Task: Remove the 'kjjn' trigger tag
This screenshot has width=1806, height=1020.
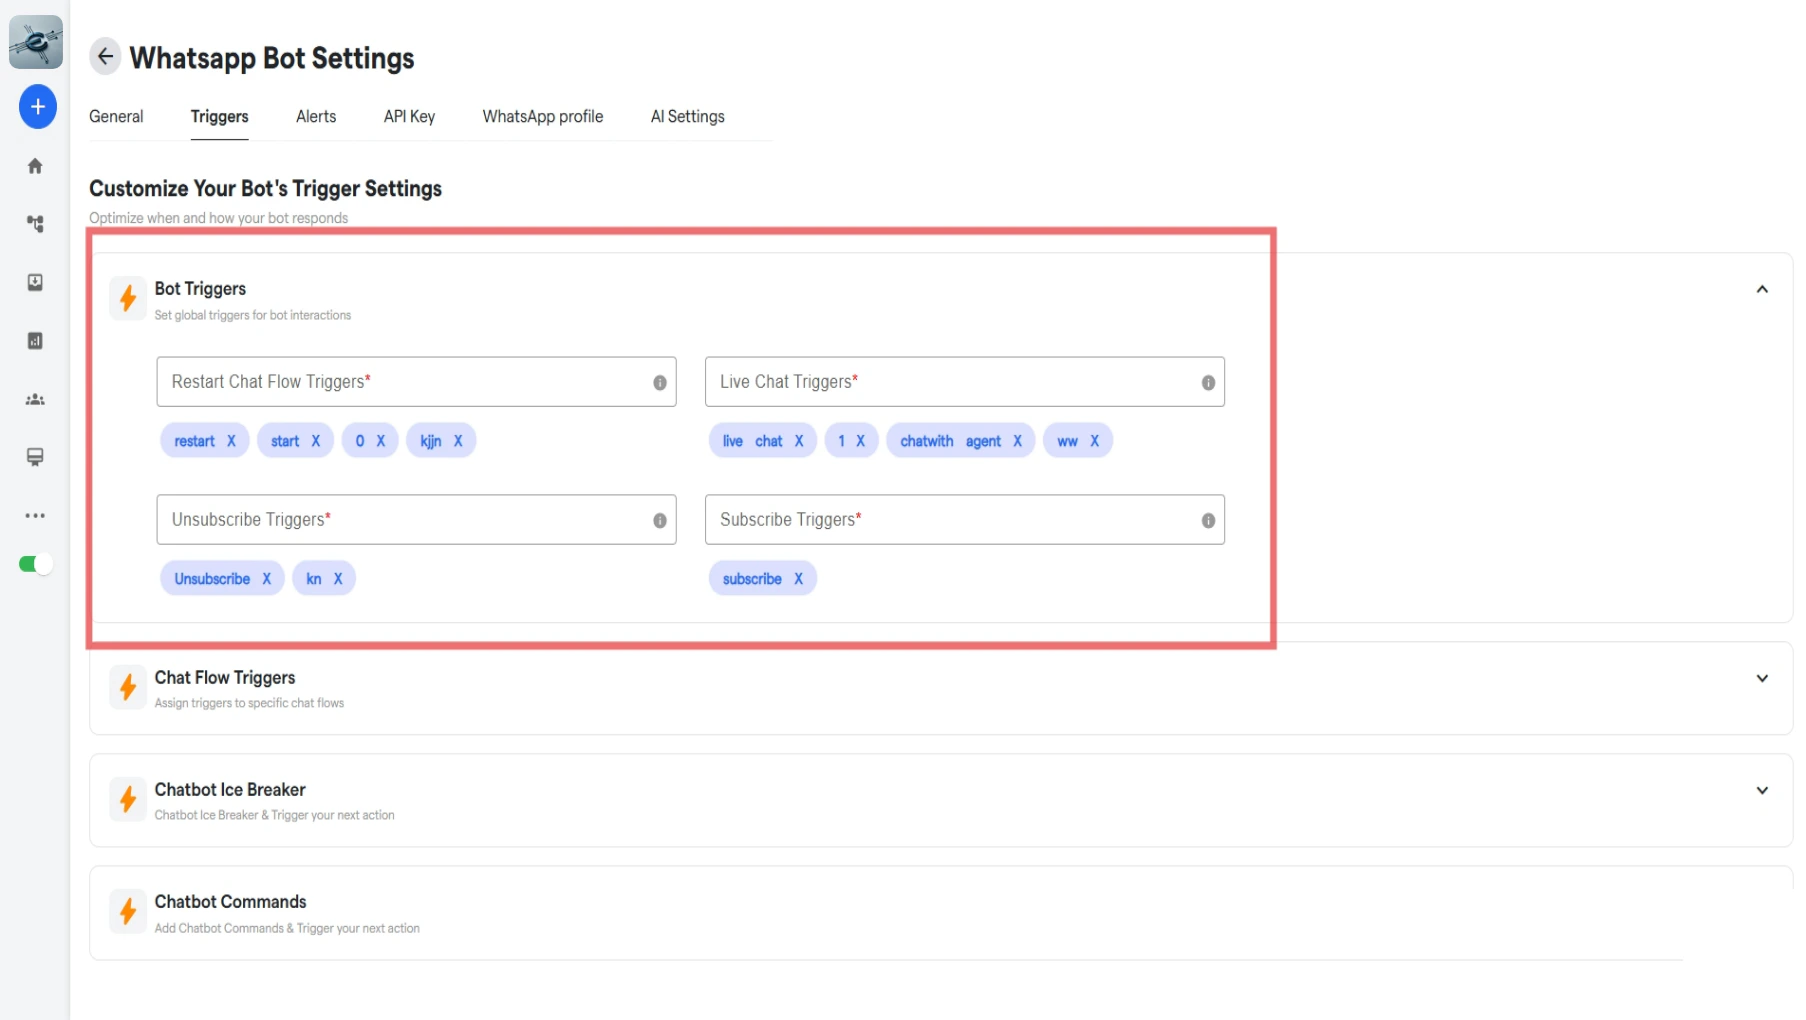Action: click(458, 441)
